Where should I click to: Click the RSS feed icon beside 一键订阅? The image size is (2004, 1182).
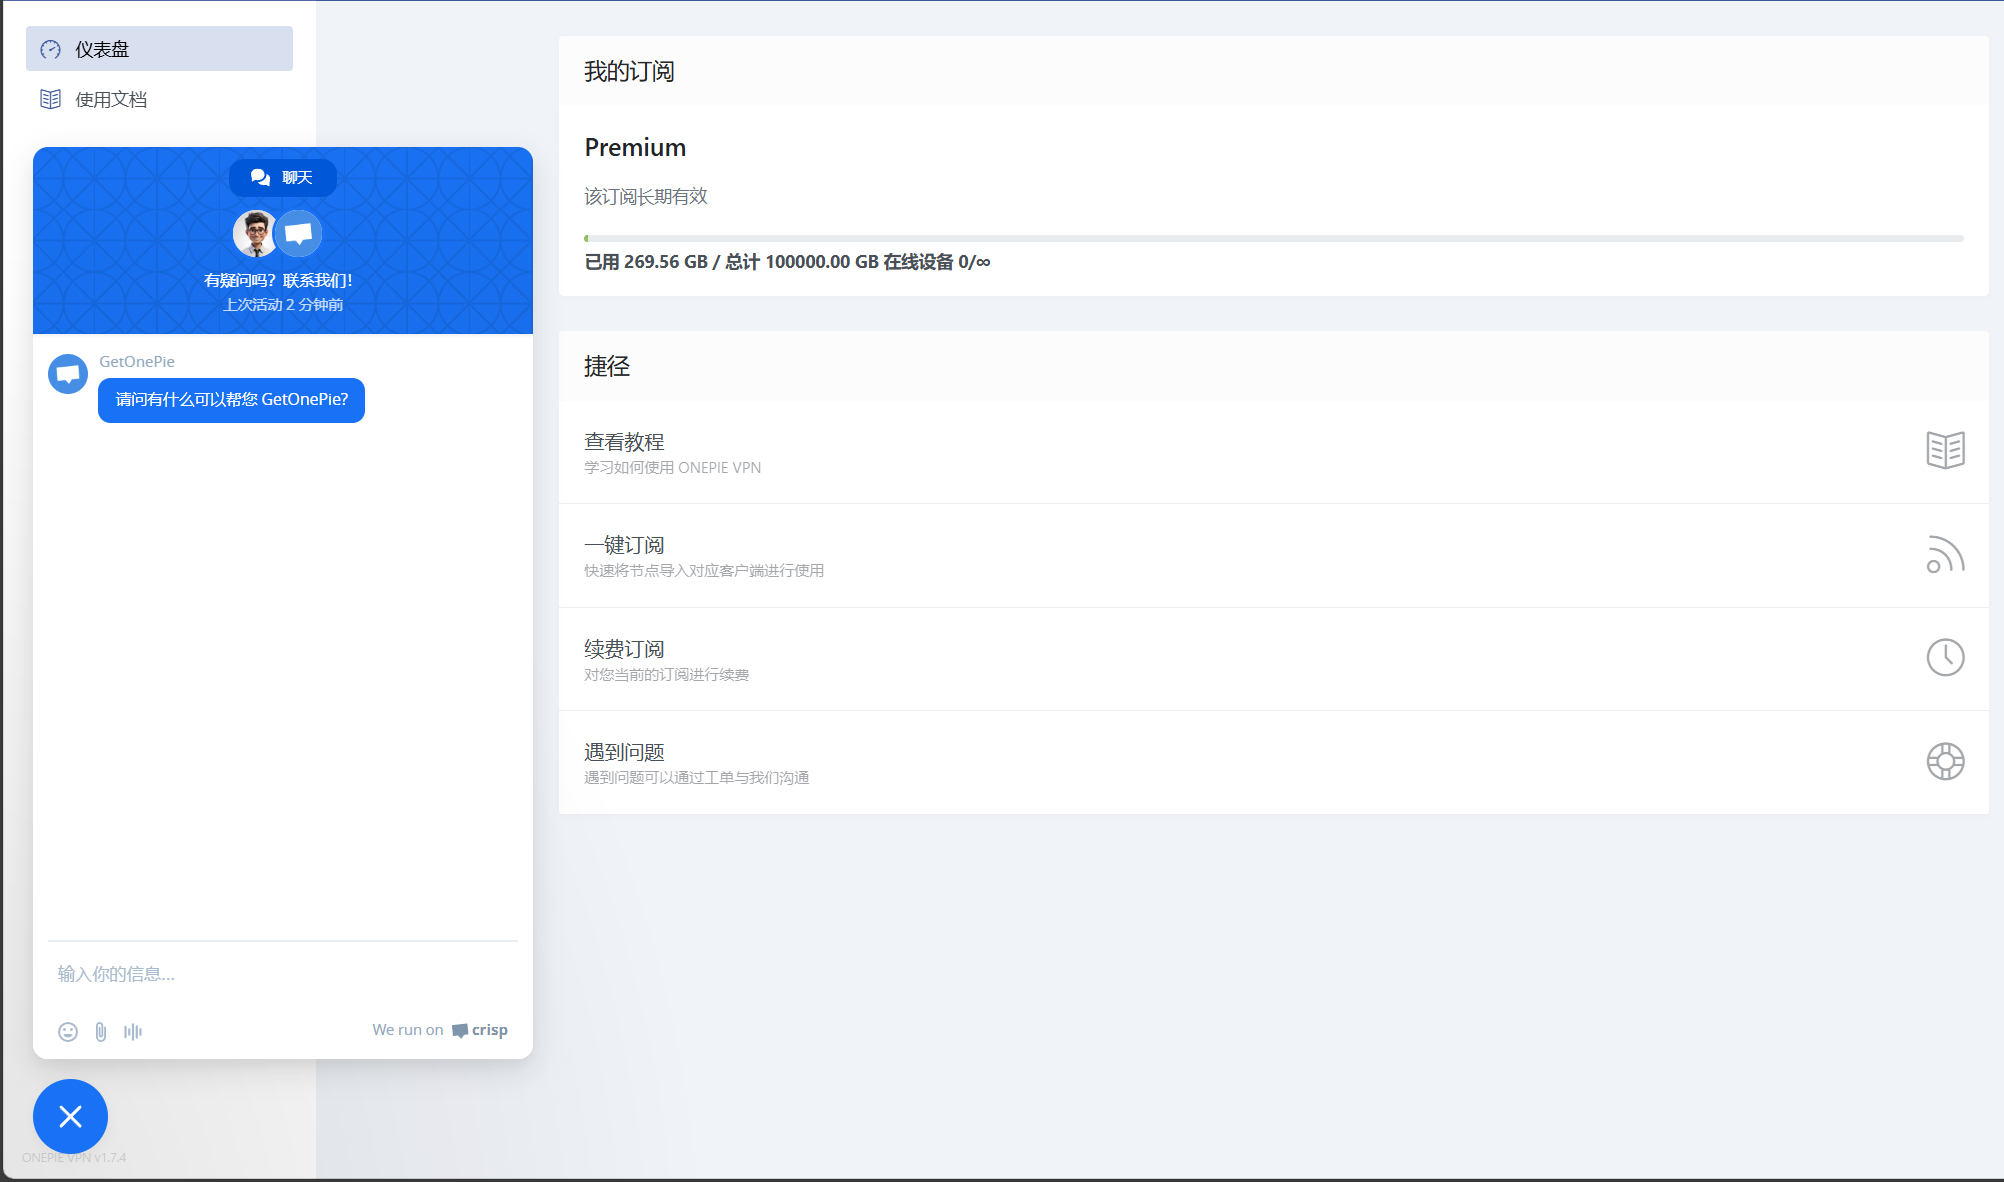point(1945,554)
